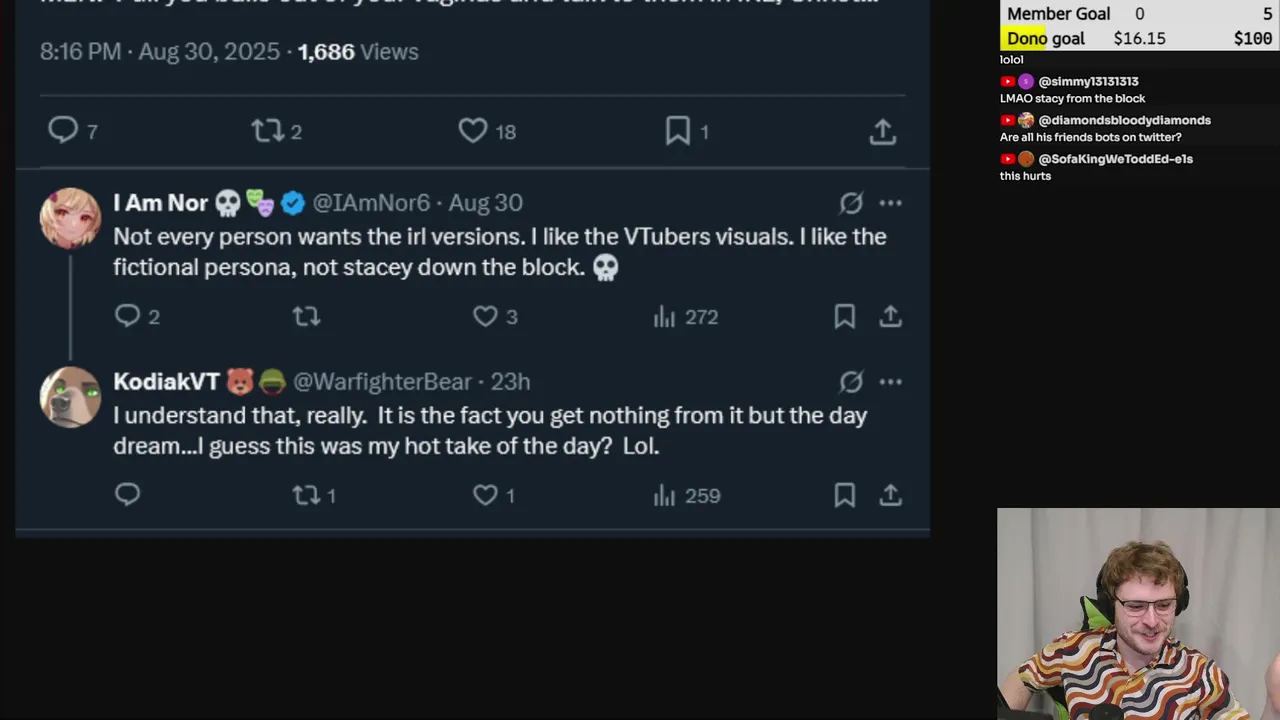Open I Am Nor's avatar picture
Viewport: 1280px width, 720px height.
point(70,217)
